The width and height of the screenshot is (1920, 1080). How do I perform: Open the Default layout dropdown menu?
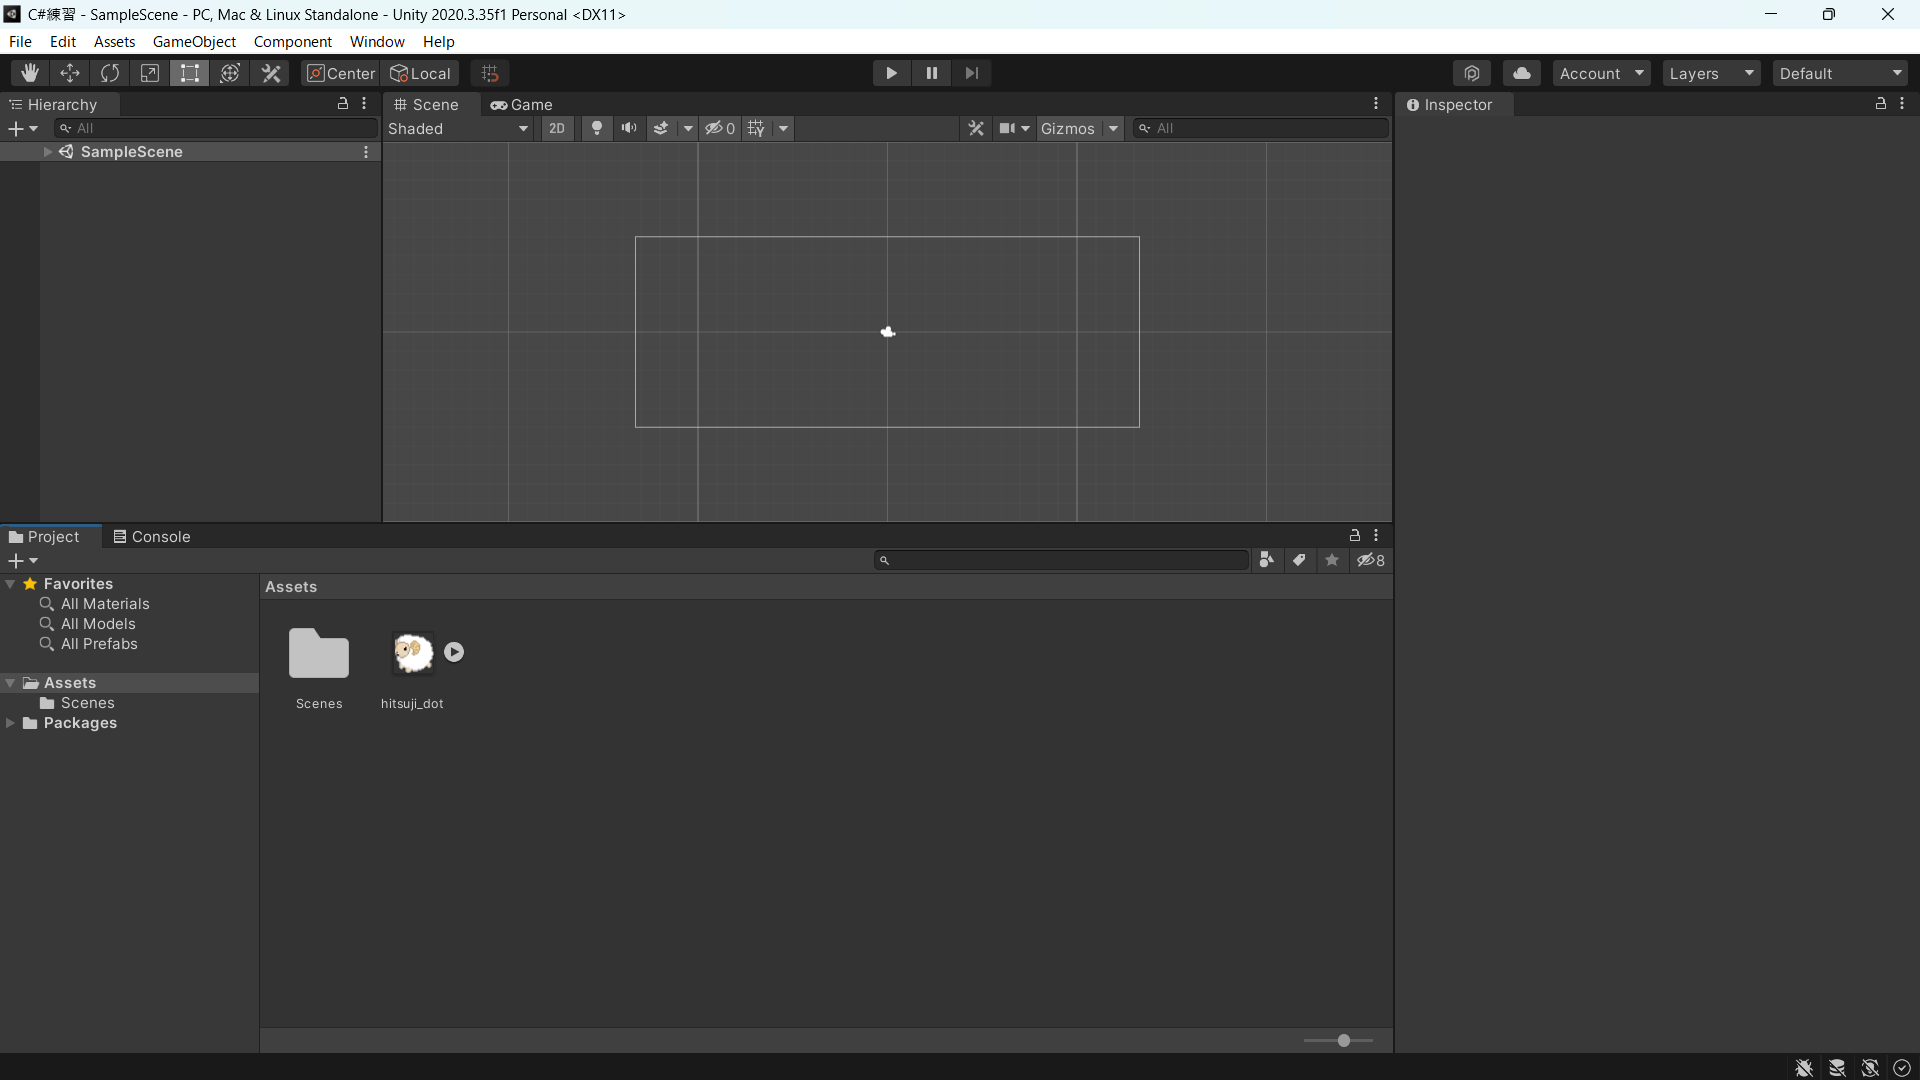[1840, 73]
